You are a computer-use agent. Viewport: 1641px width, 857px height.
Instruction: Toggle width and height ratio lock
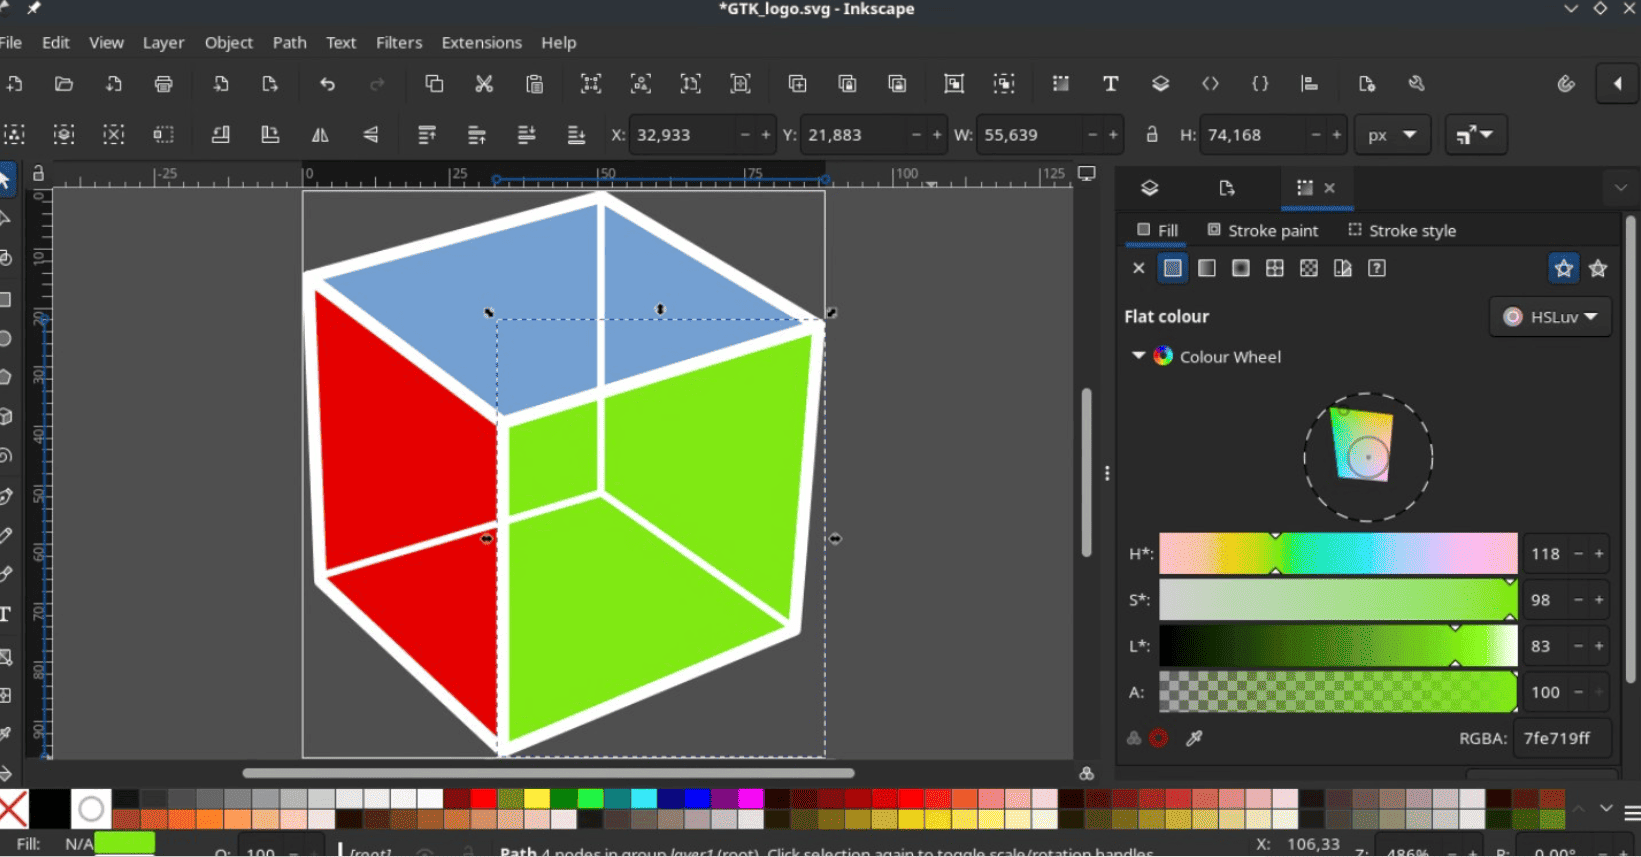tap(1152, 135)
